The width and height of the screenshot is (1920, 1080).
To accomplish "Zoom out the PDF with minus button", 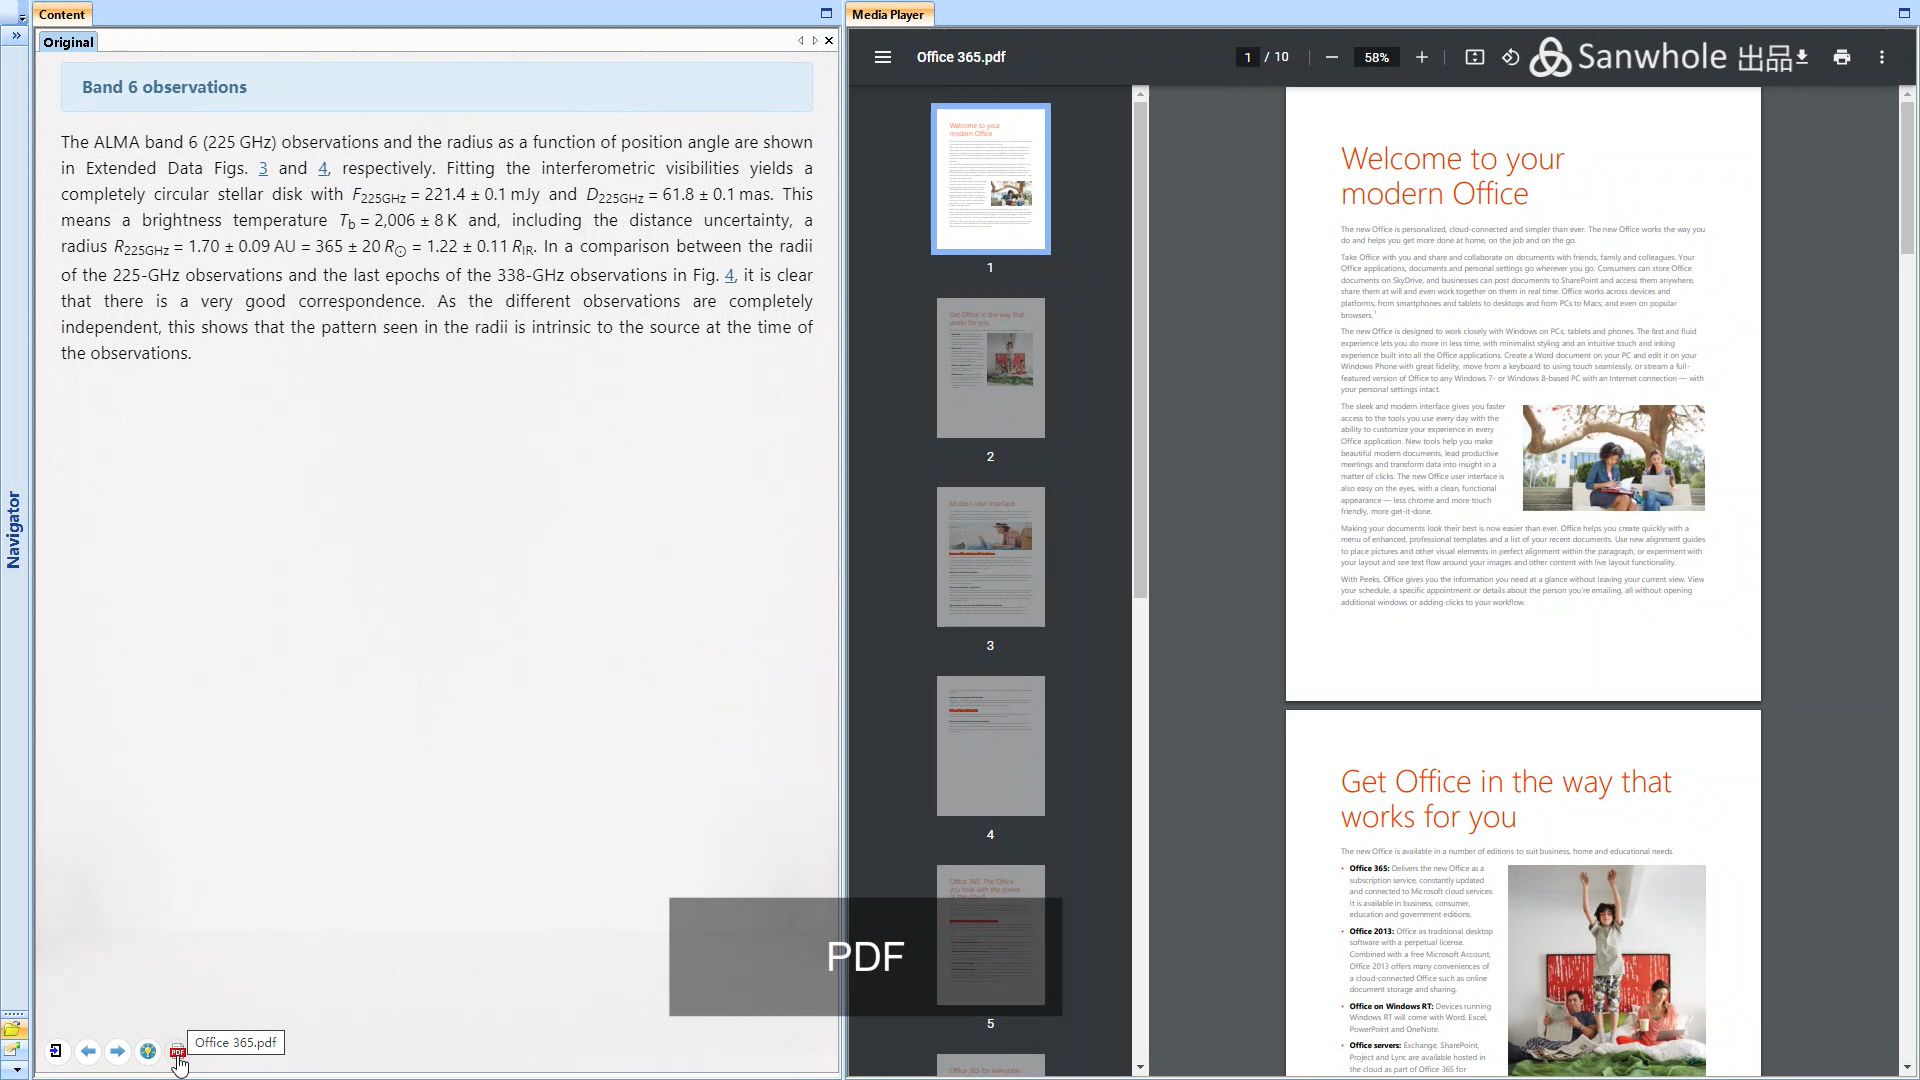I will coord(1331,57).
